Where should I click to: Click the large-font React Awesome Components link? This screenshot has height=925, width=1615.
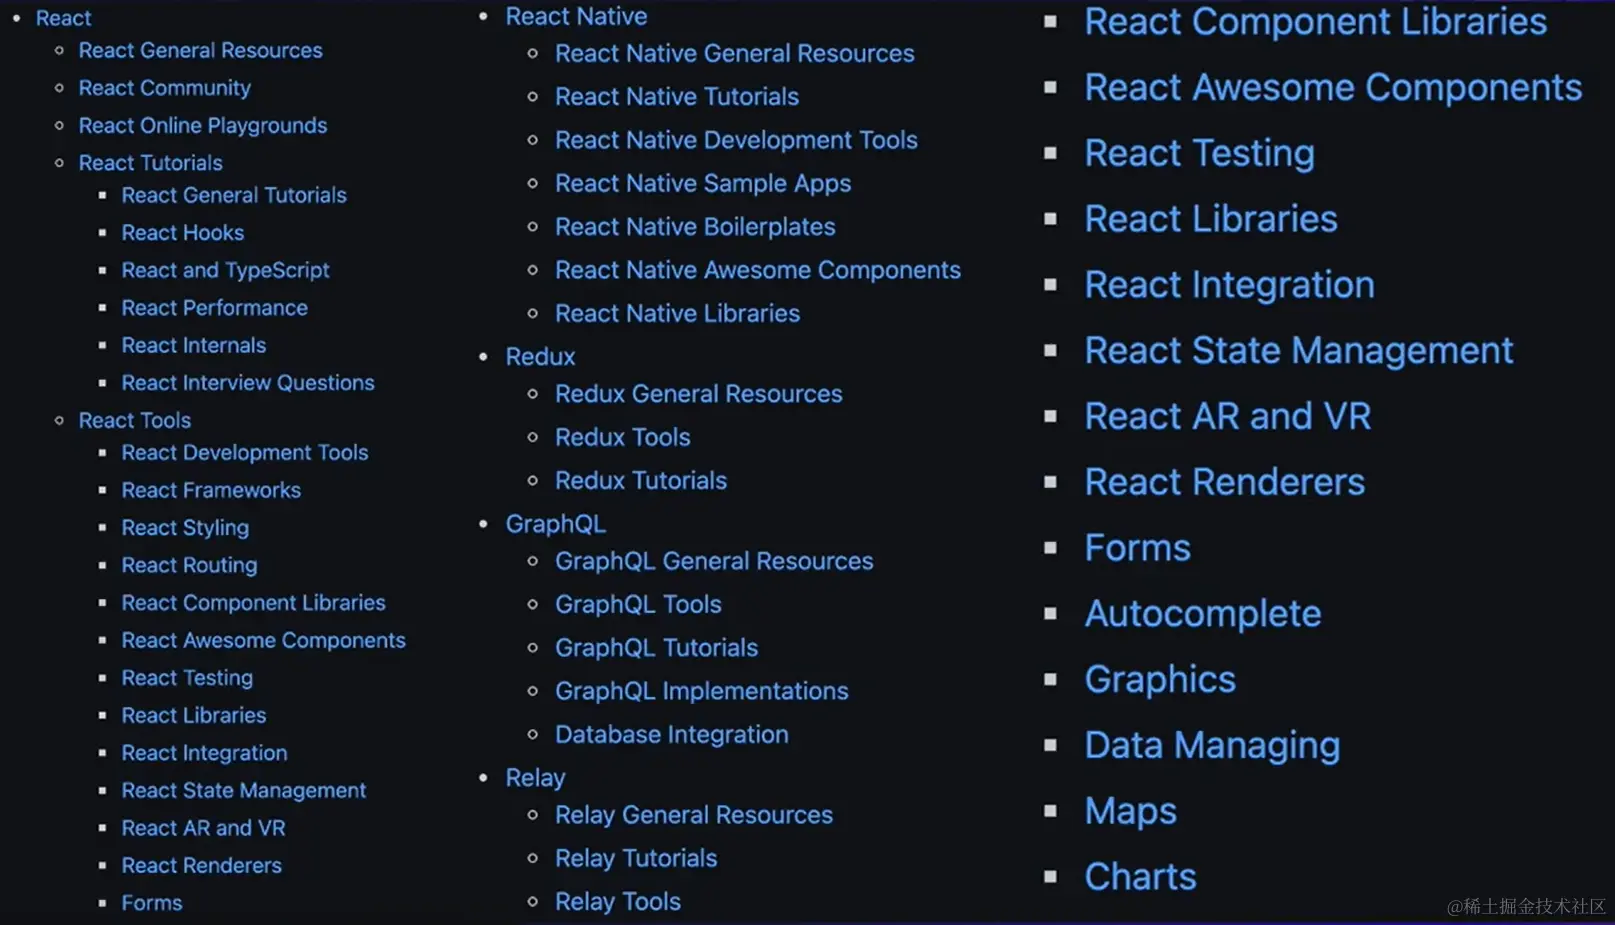click(1334, 88)
